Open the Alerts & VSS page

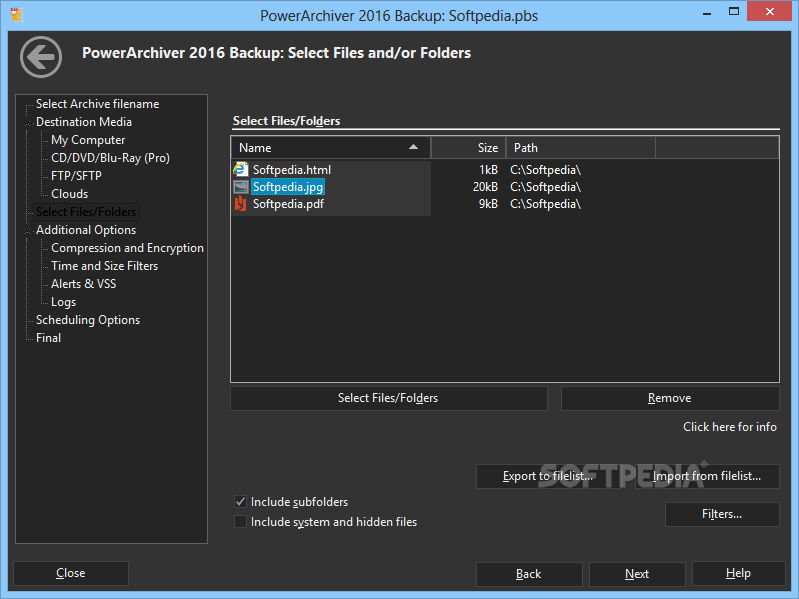tap(84, 284)
